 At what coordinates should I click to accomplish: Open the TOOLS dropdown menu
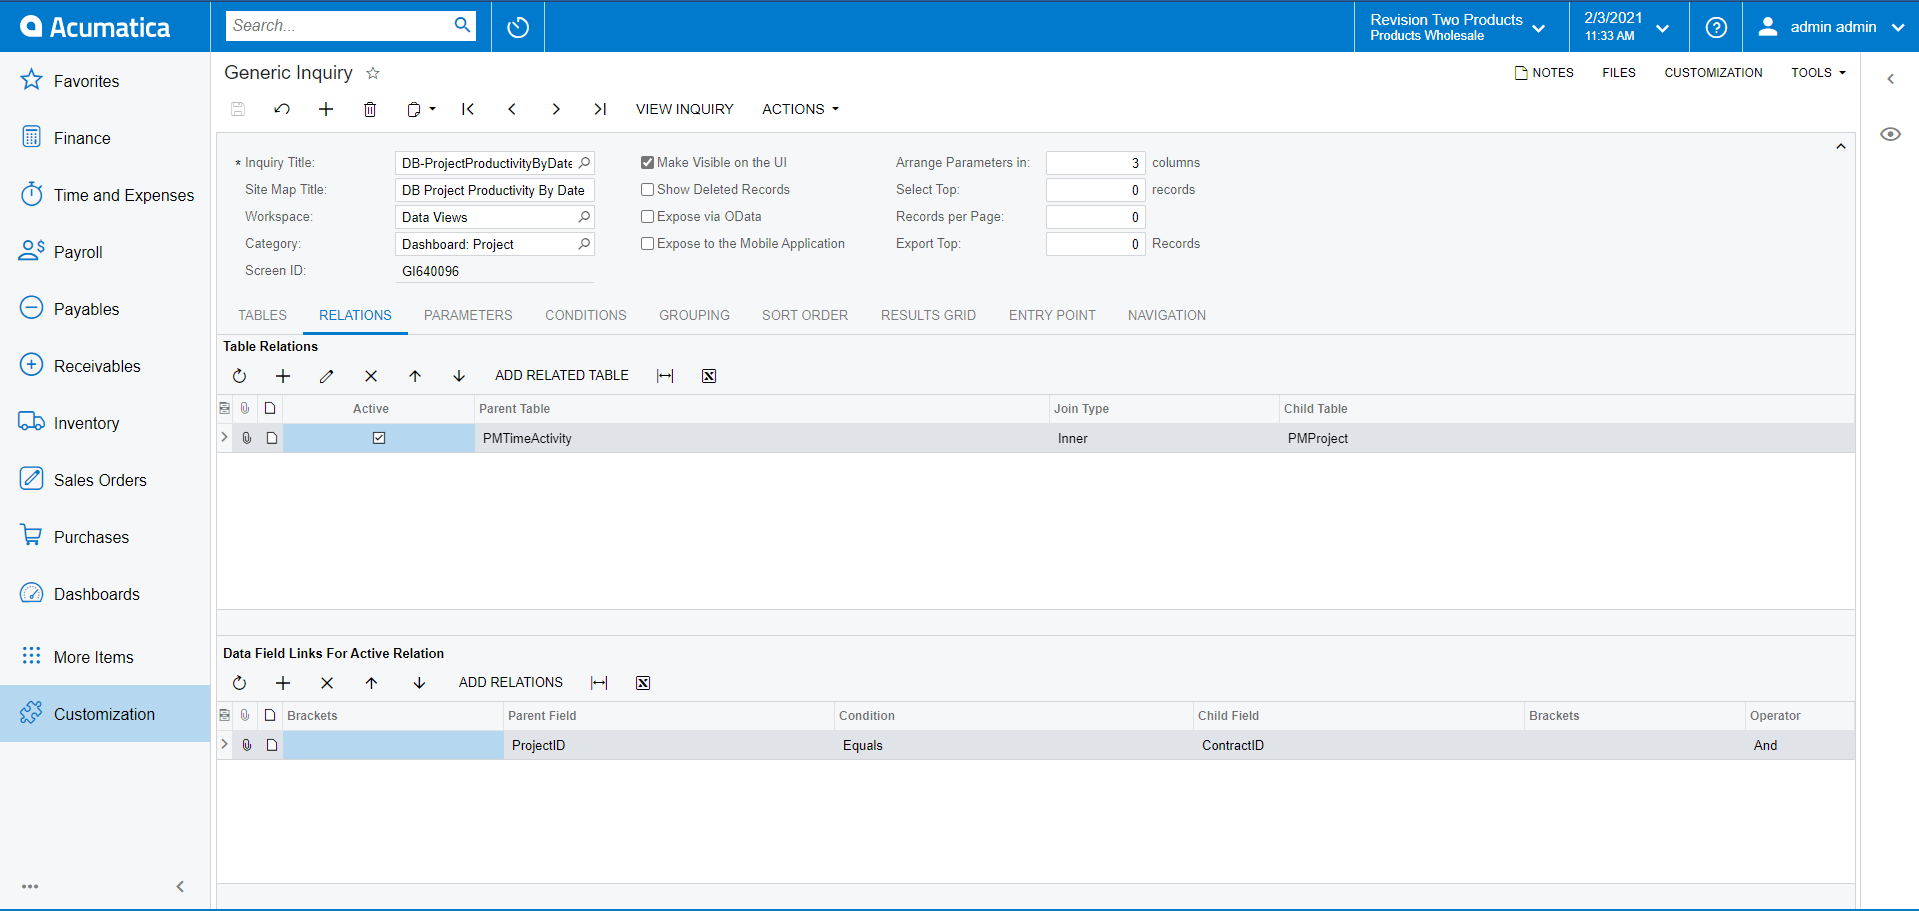pyautogui.click(x=1818, y=72)
